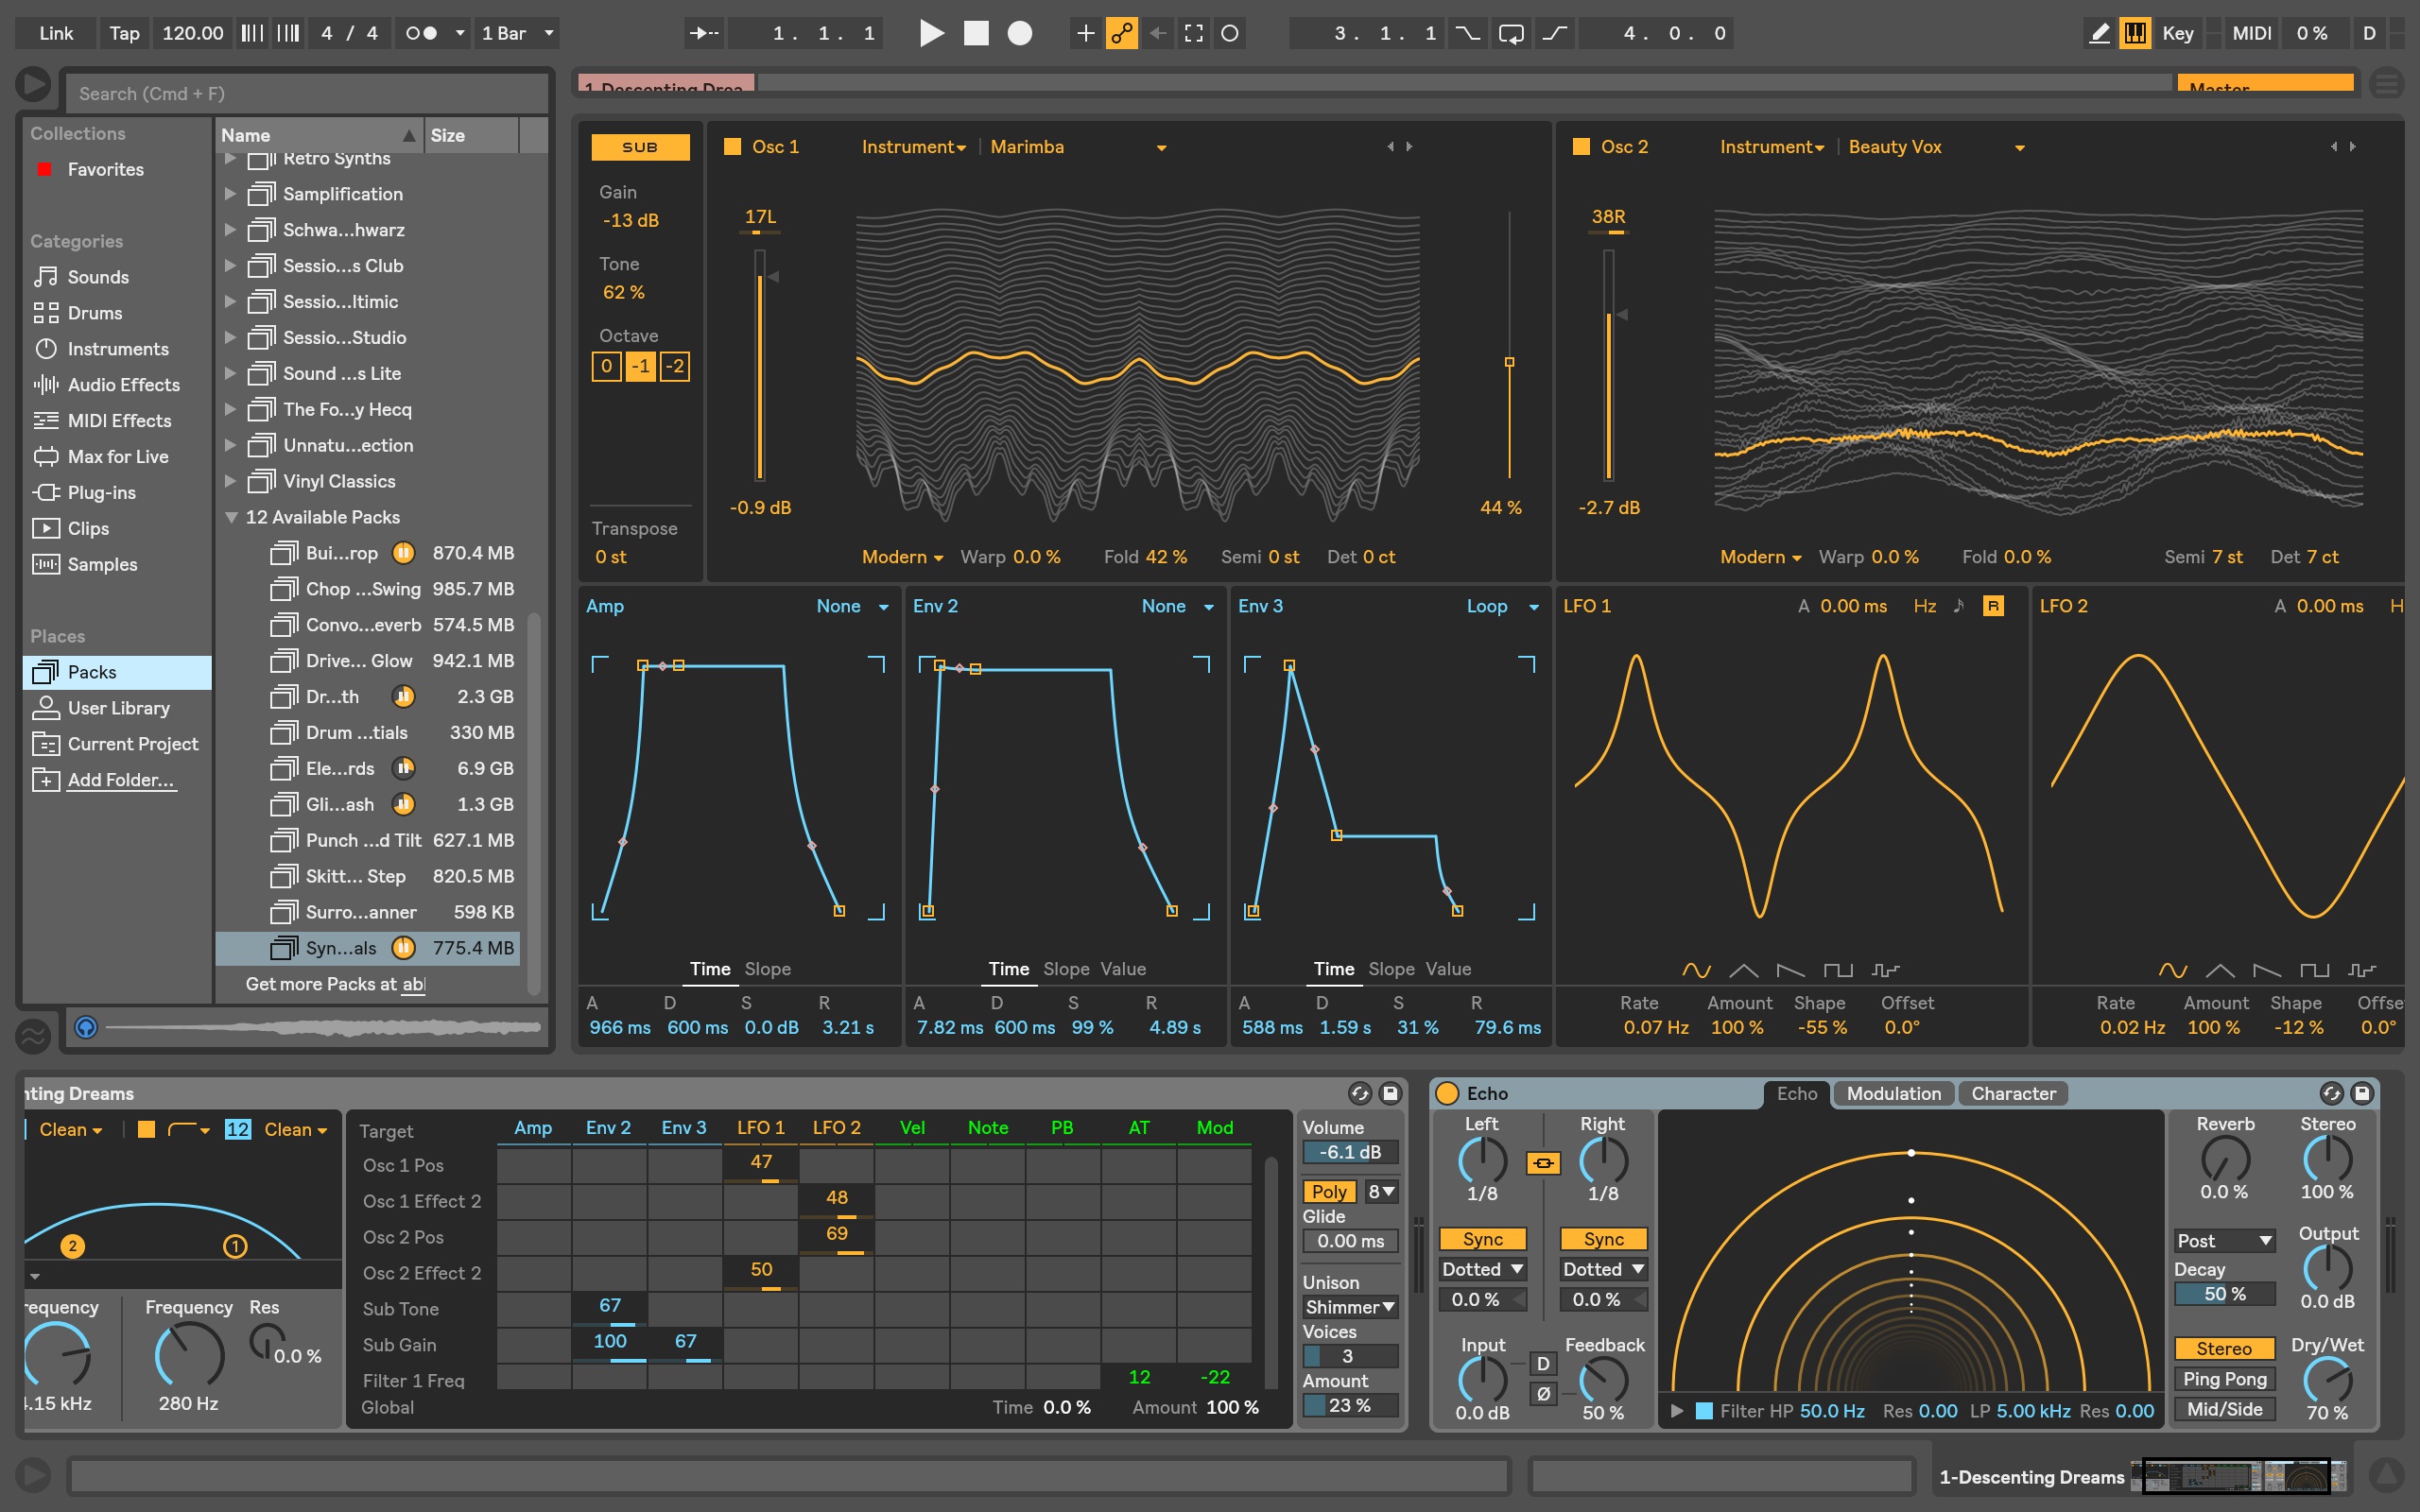This screenshot has height=1512, width=2420.
Task: Open Env 3 Loop mode dropdown
Action: [x=1502, y=606]
